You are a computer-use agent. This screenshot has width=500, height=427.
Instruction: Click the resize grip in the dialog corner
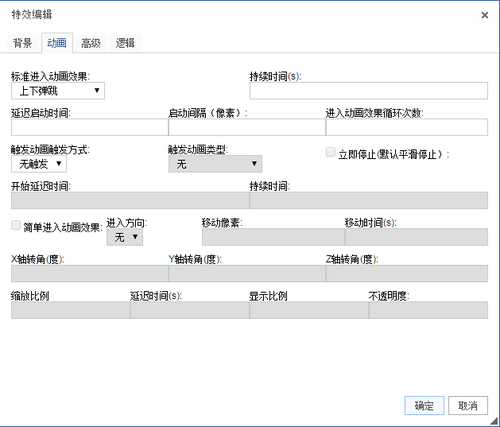point(494,421)
